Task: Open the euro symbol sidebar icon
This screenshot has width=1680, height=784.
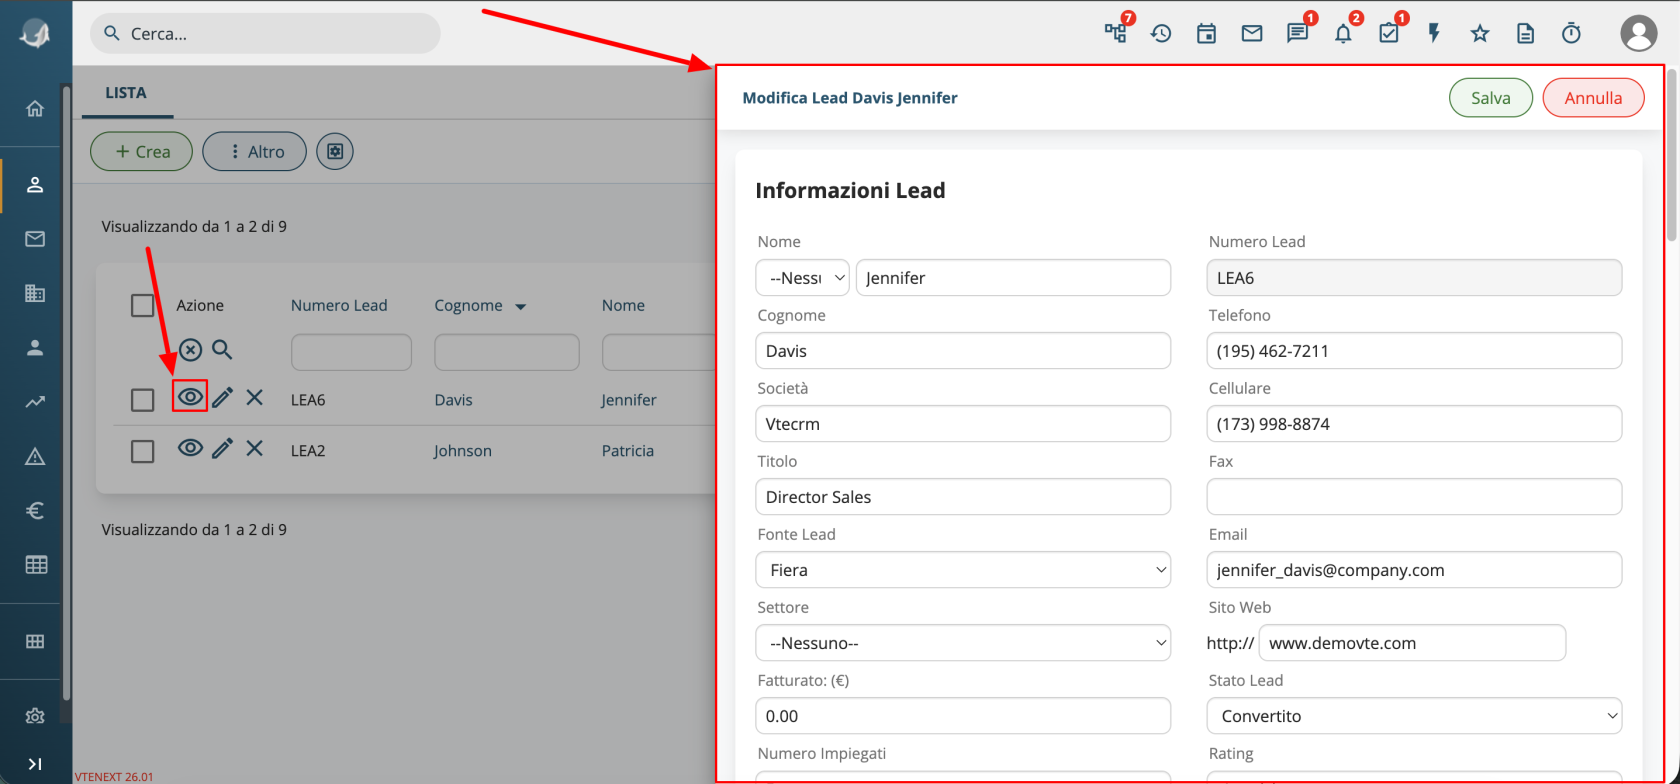Action: 35,510
